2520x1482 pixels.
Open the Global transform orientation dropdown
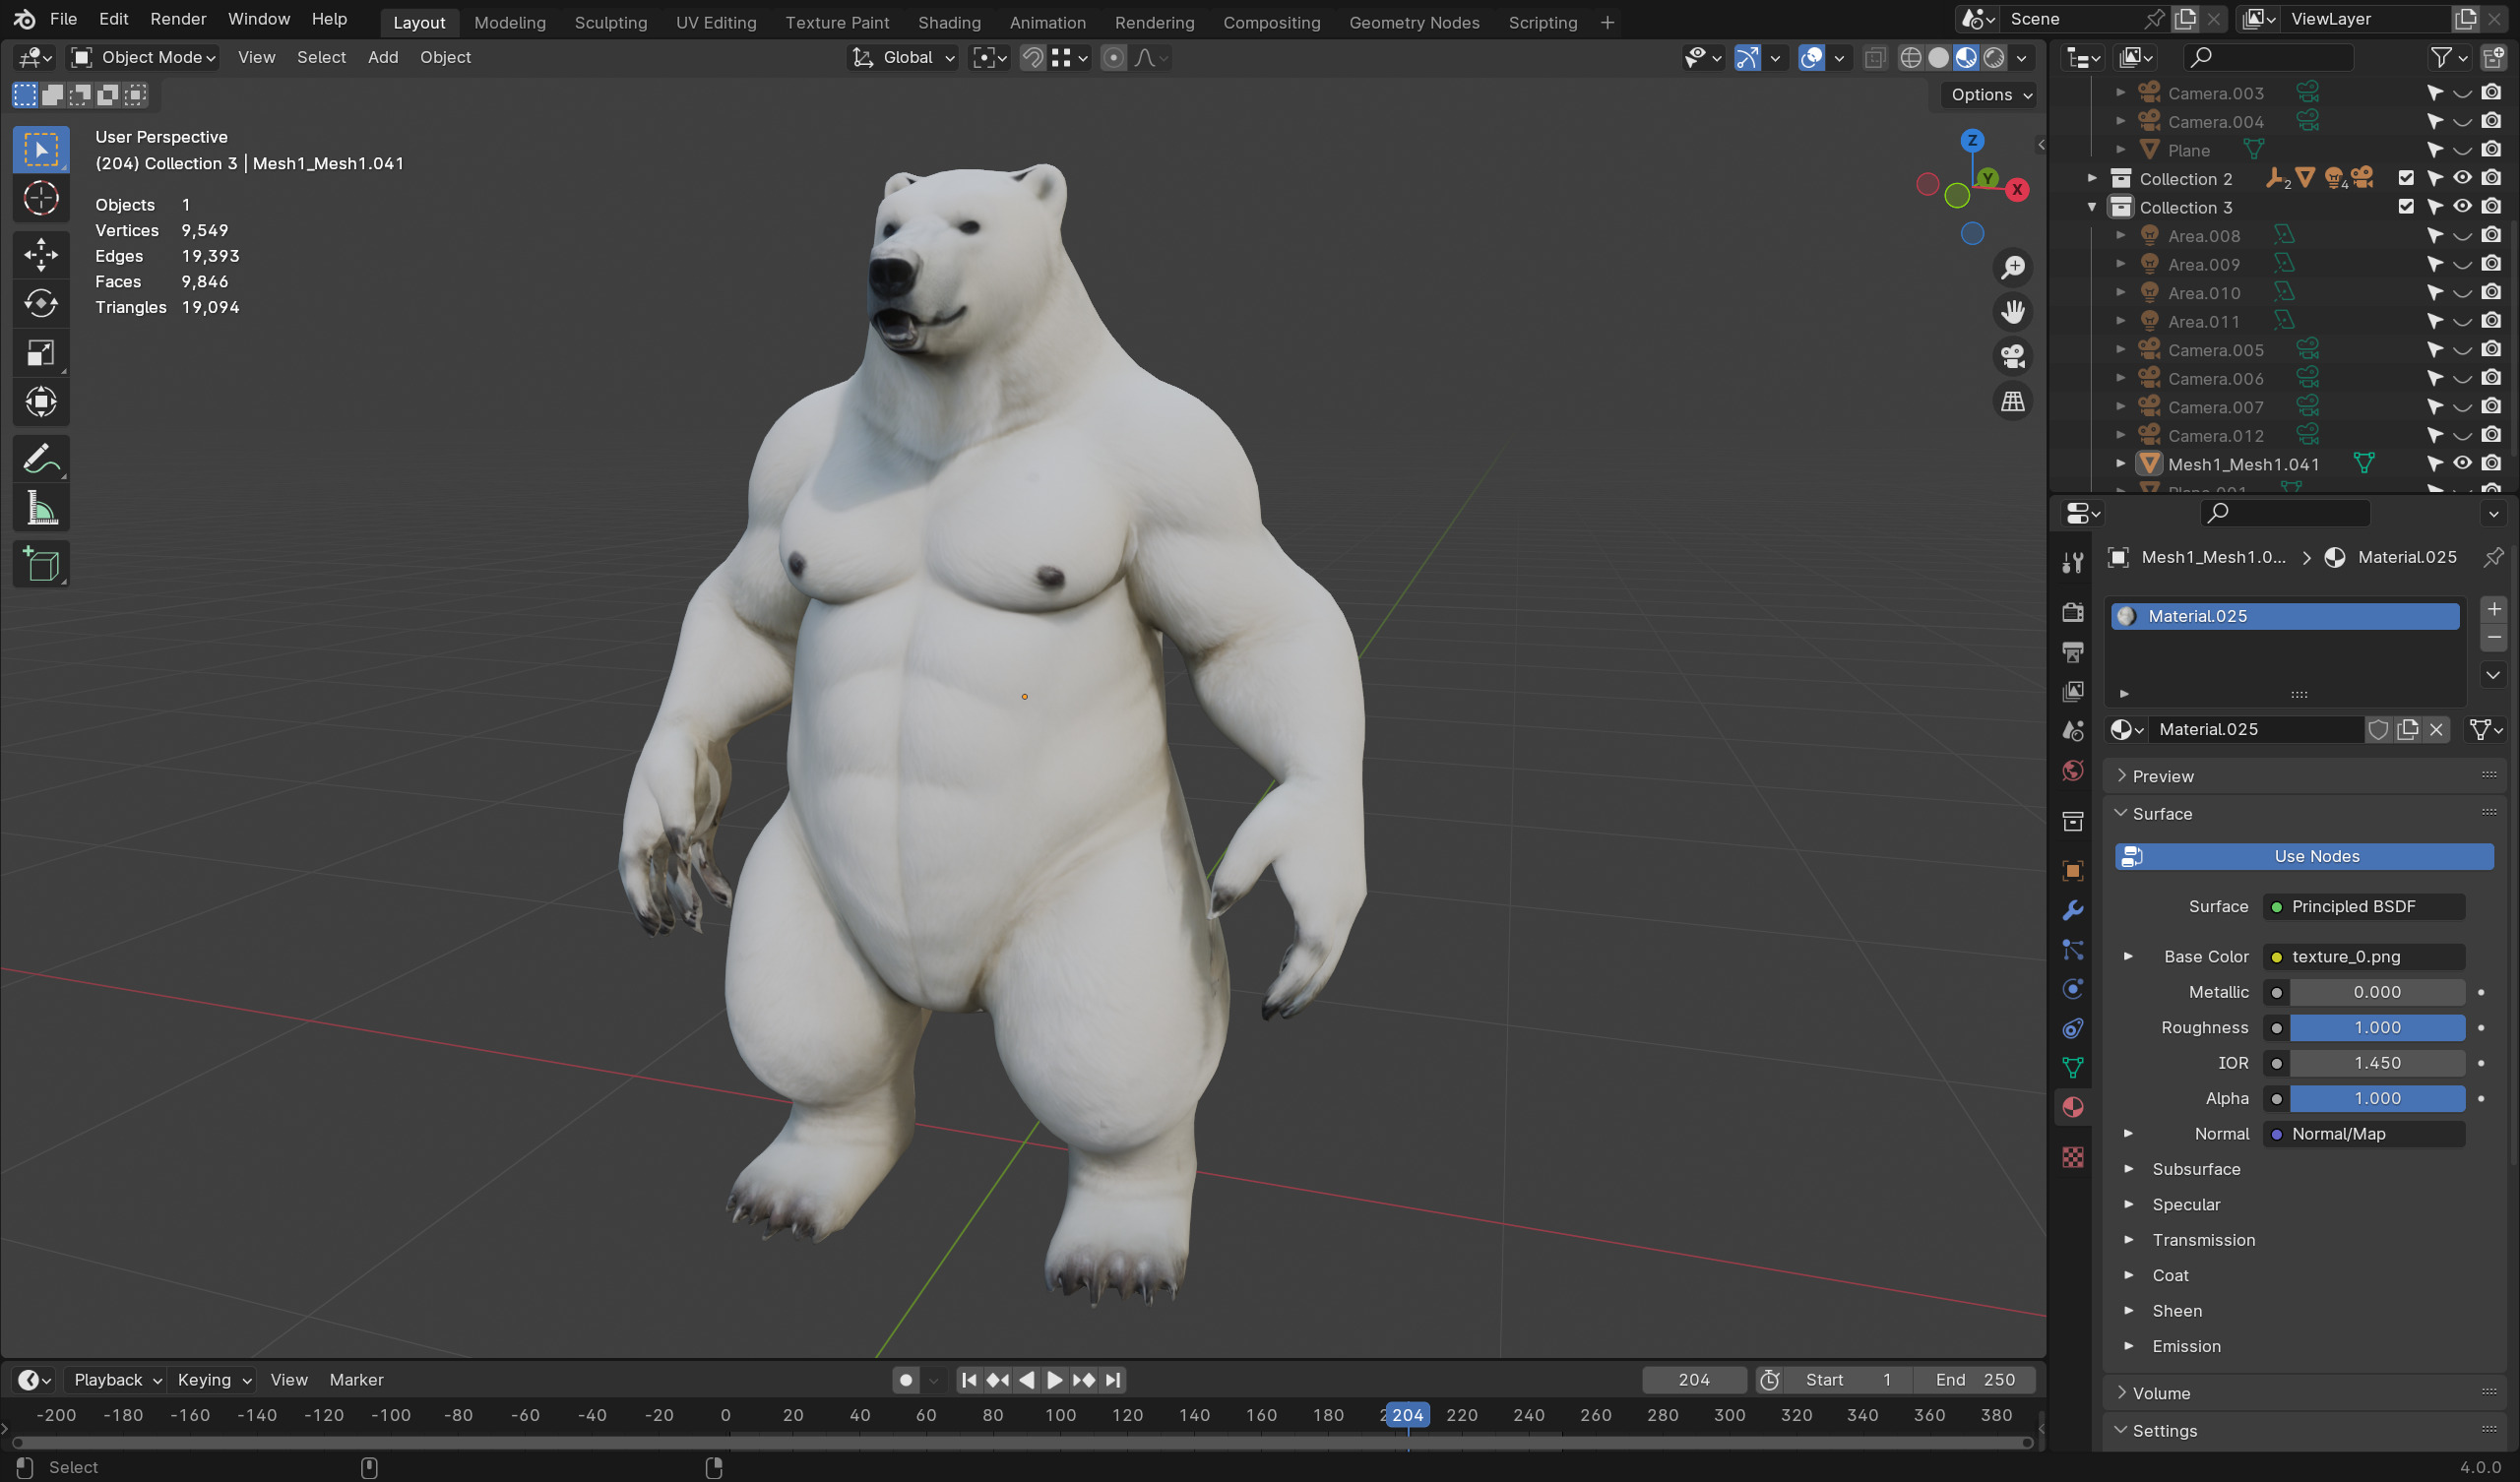(904, 58)
